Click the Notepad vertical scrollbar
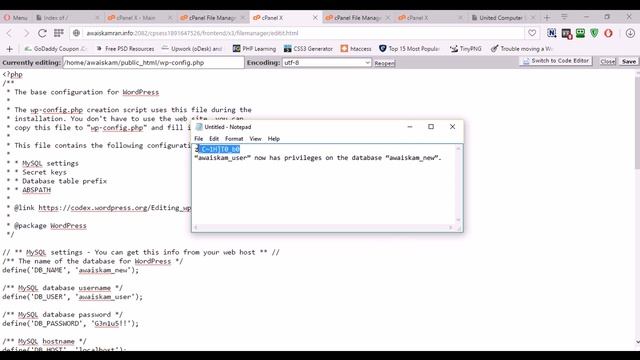This screenshot has width=640, height=360. coord(458,184)
